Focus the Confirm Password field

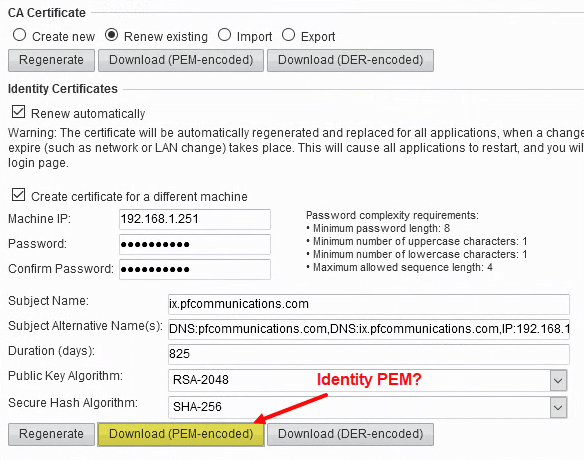point(195,269)
